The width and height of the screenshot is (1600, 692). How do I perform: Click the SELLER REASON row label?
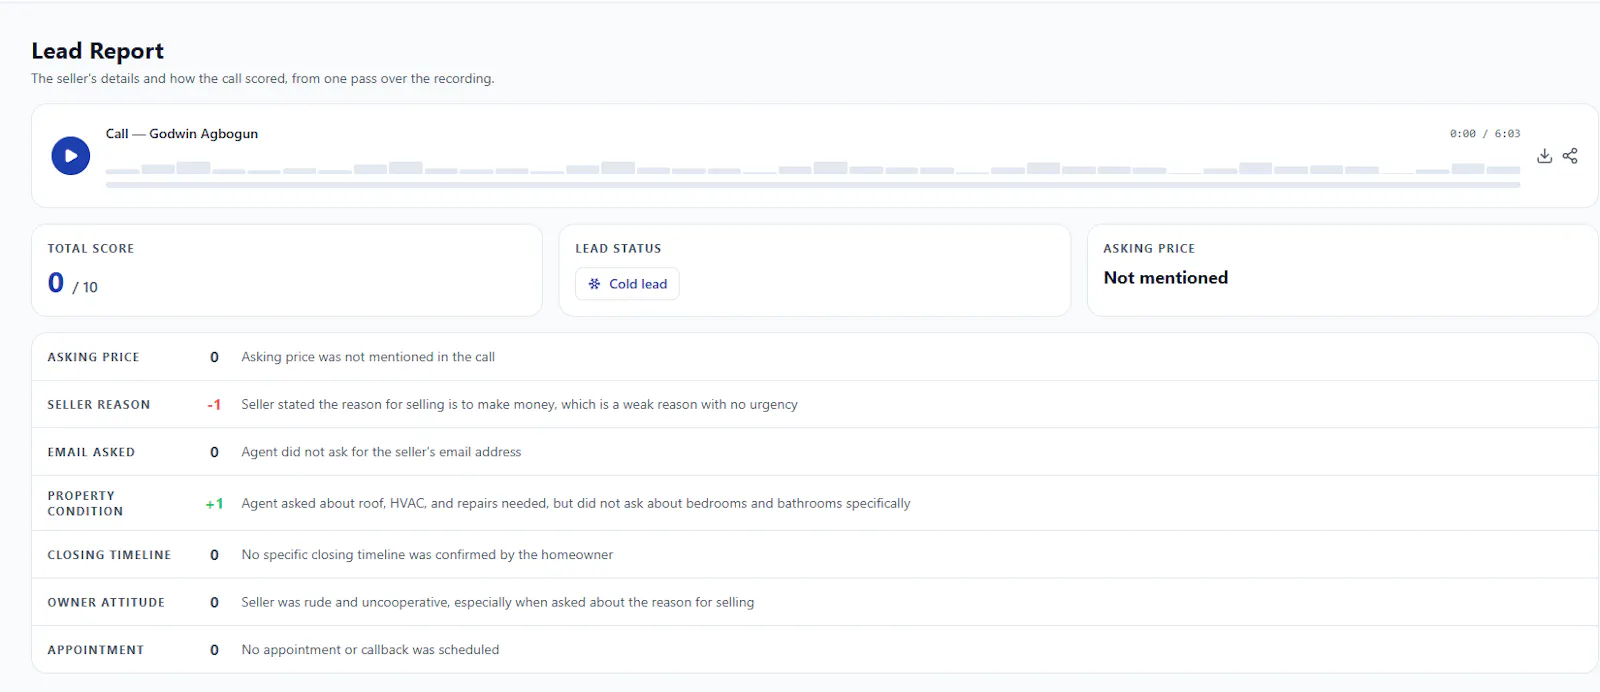coord(99,405)
